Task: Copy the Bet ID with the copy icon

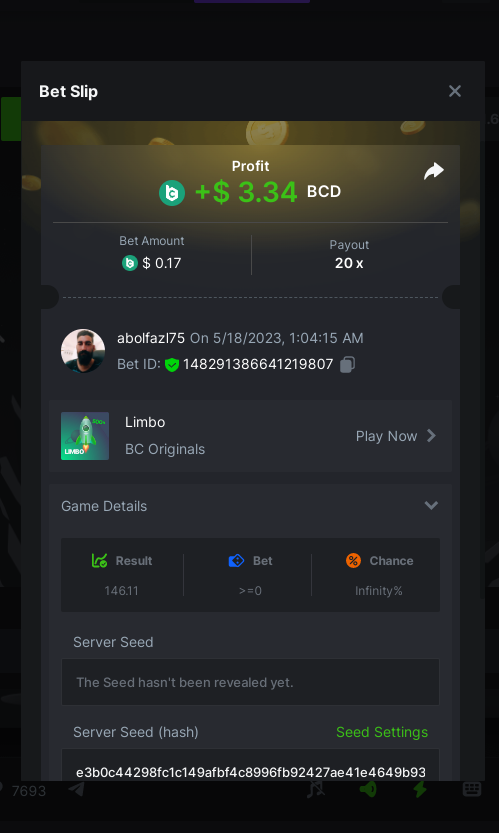Action: (x=347, y=364)
